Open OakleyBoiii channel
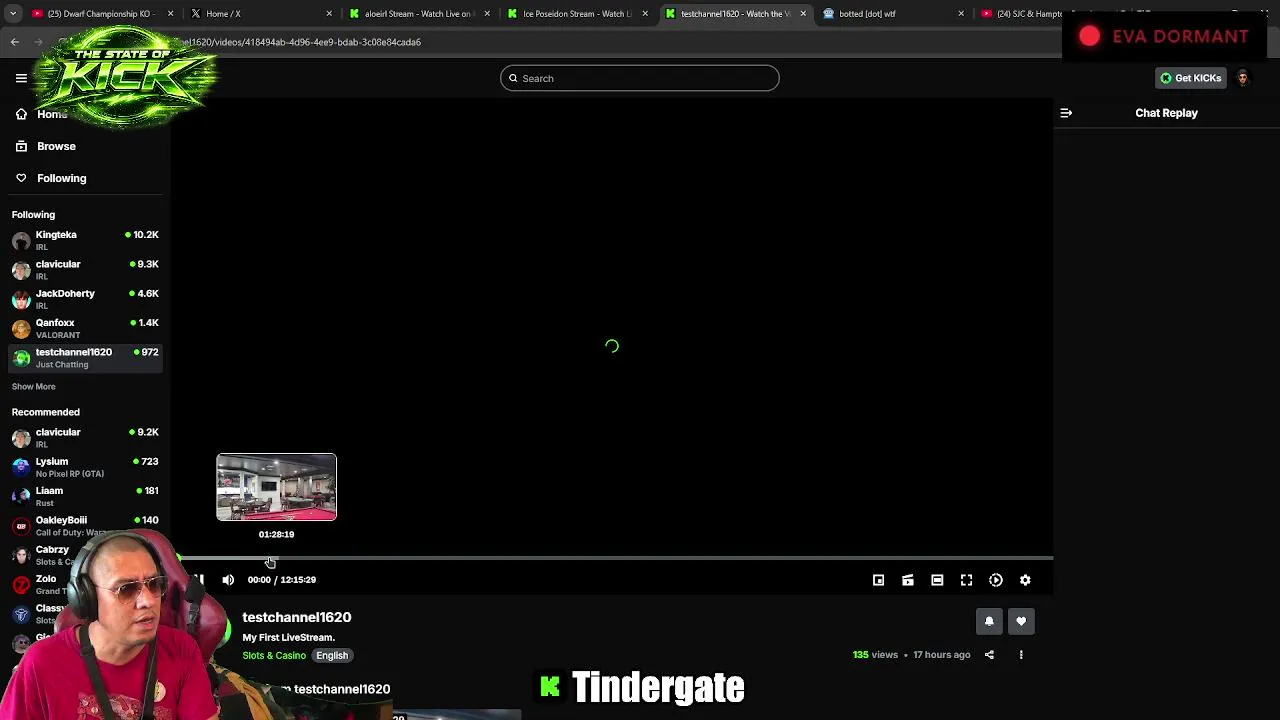The height and width of the screenshot is (720, 1280). pyautogui.click(x=85, y=525)
